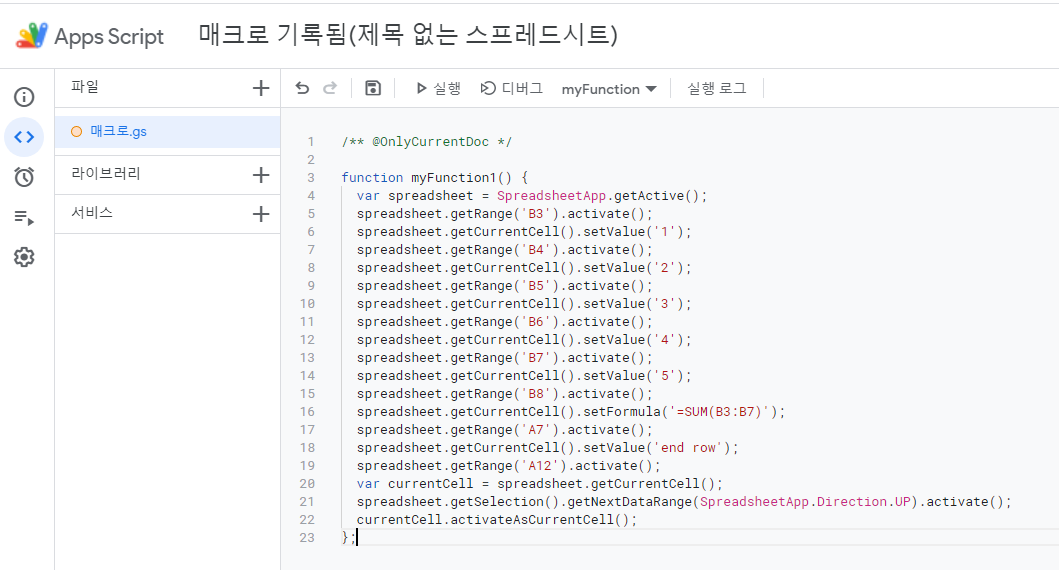Image resolution: width=1059 pixels, height=570 pixels.
Task: Click line number 16 in the gutter
Action: 307,411
